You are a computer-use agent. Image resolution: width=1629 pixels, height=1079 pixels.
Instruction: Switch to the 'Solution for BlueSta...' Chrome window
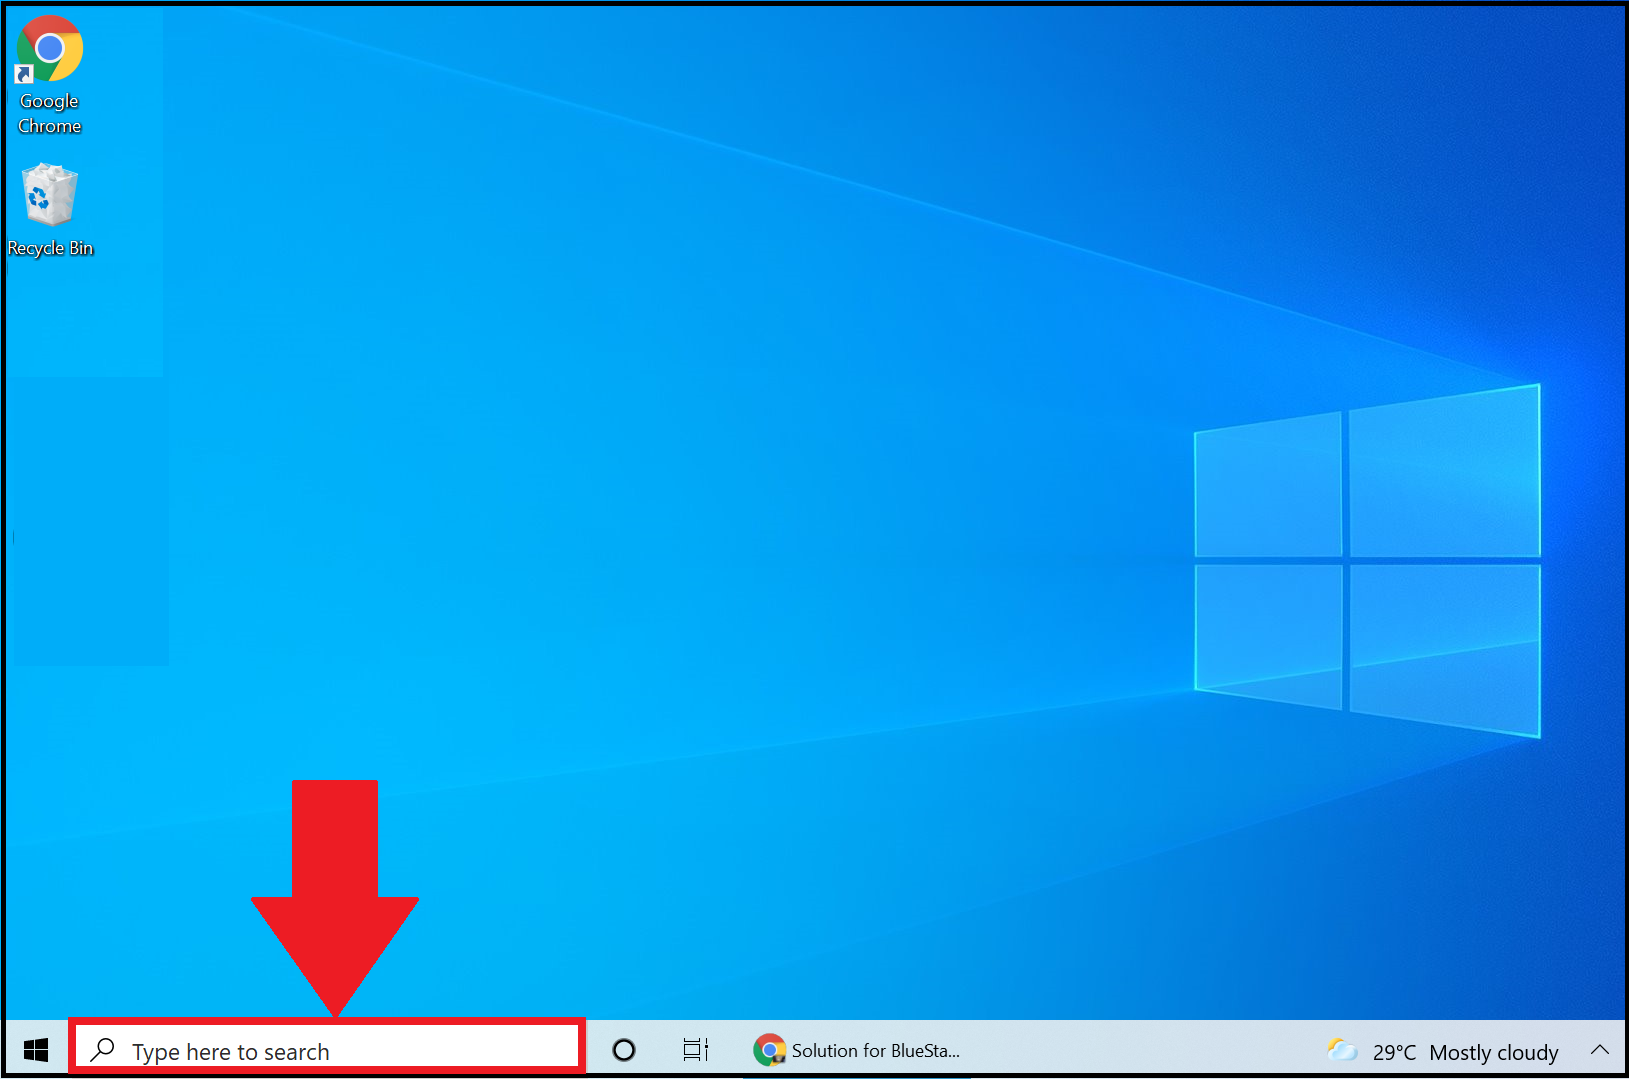[x=857, y=1050]
